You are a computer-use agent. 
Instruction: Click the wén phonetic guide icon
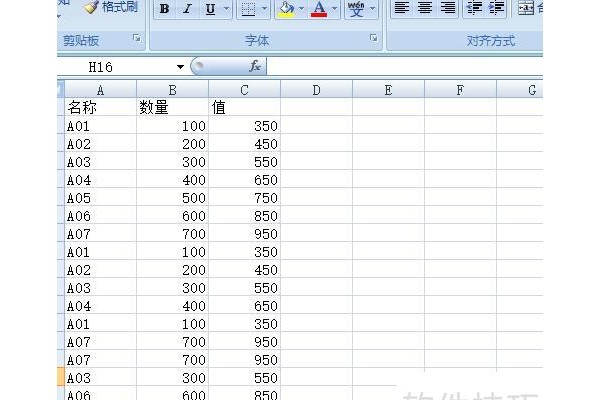point(356,8)
